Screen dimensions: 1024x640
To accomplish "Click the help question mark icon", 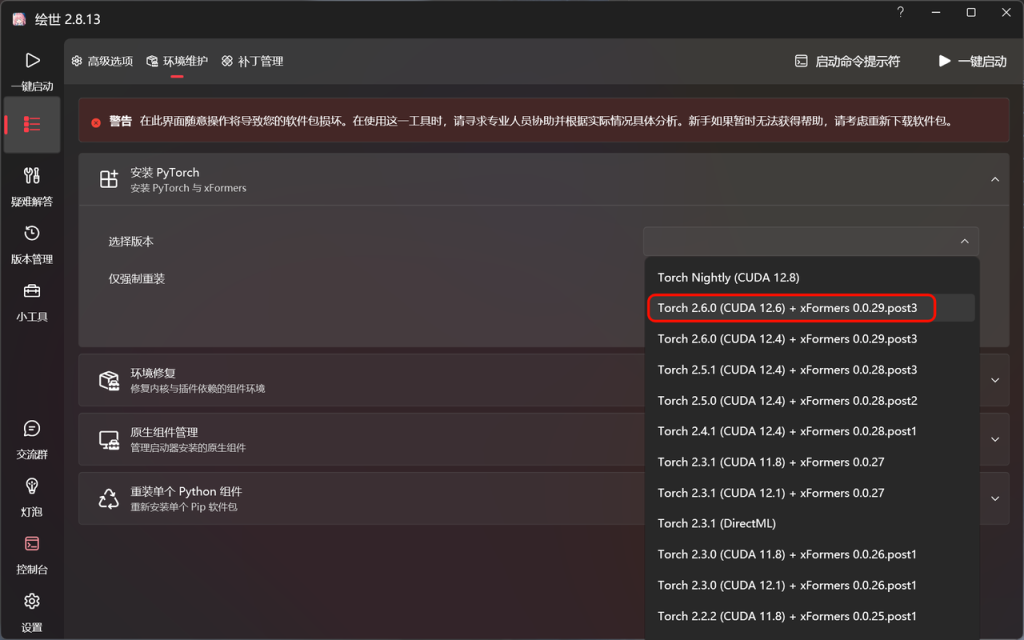I will click(x=900, y=13).
